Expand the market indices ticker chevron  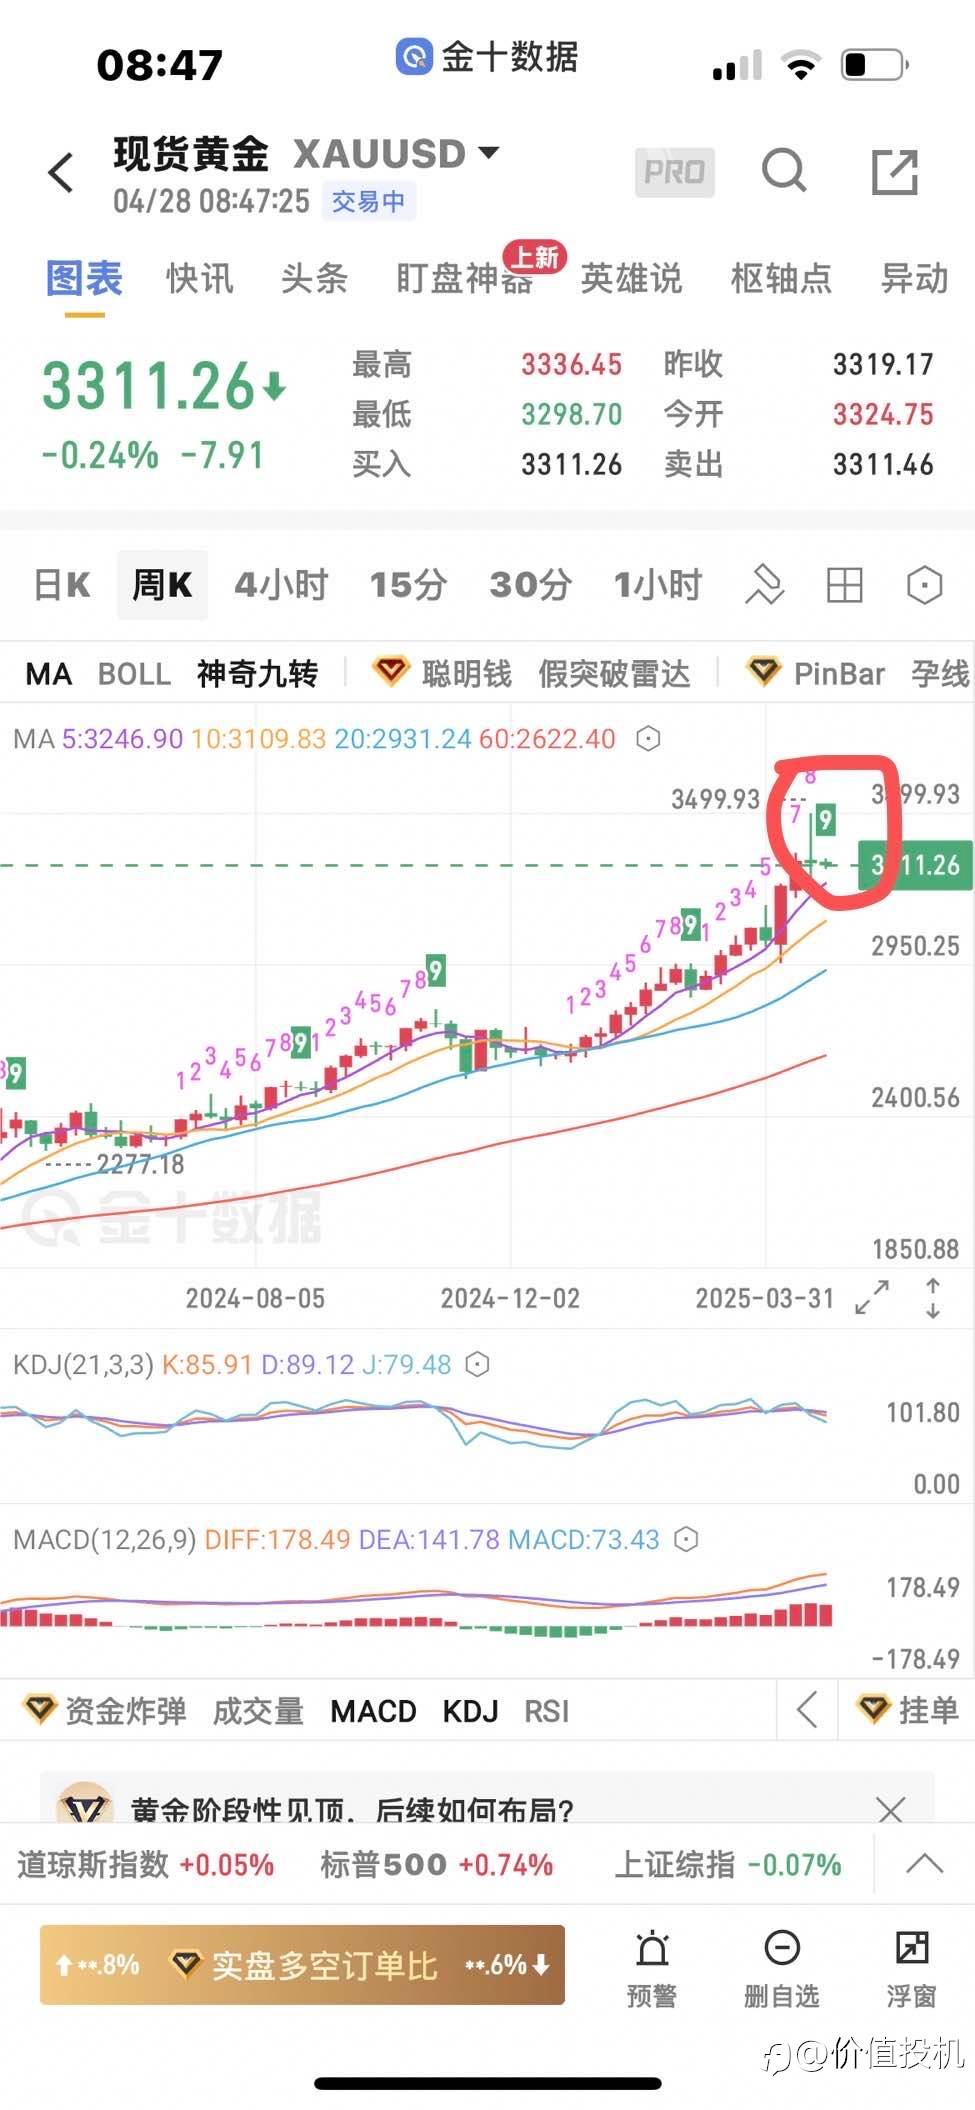click(x=924, y=1864)
